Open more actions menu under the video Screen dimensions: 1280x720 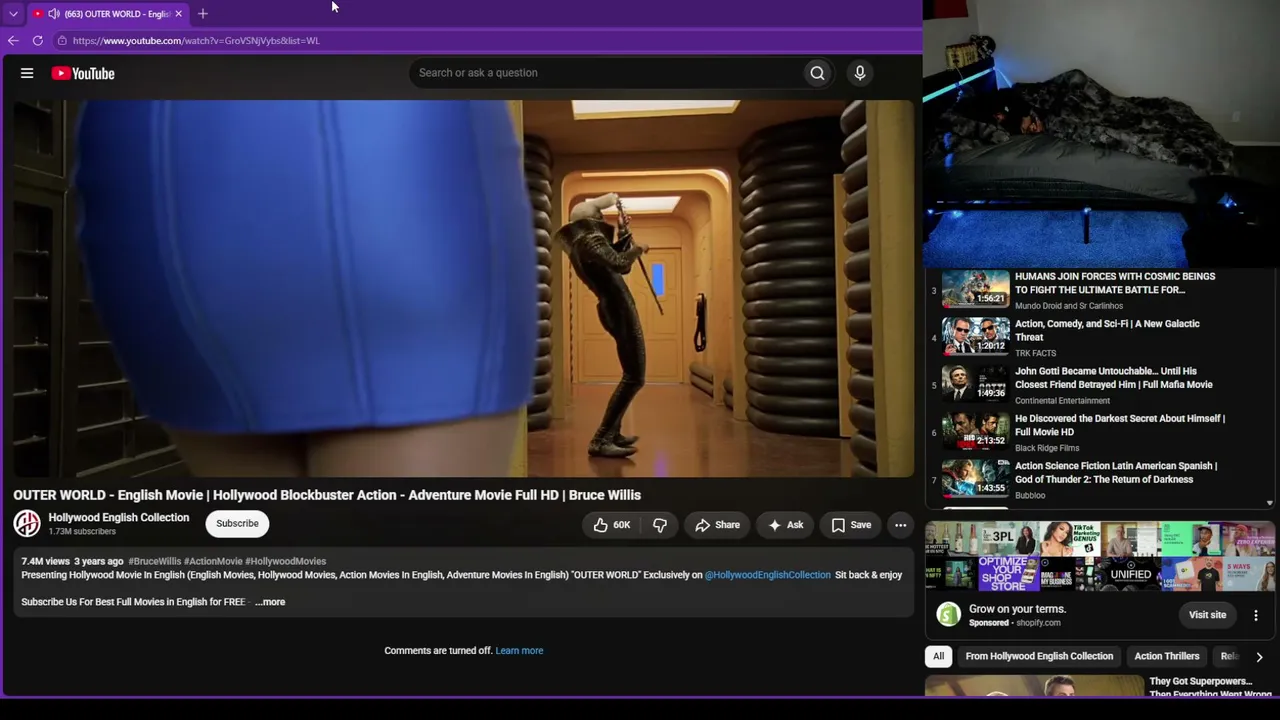(x=900, y=525)
